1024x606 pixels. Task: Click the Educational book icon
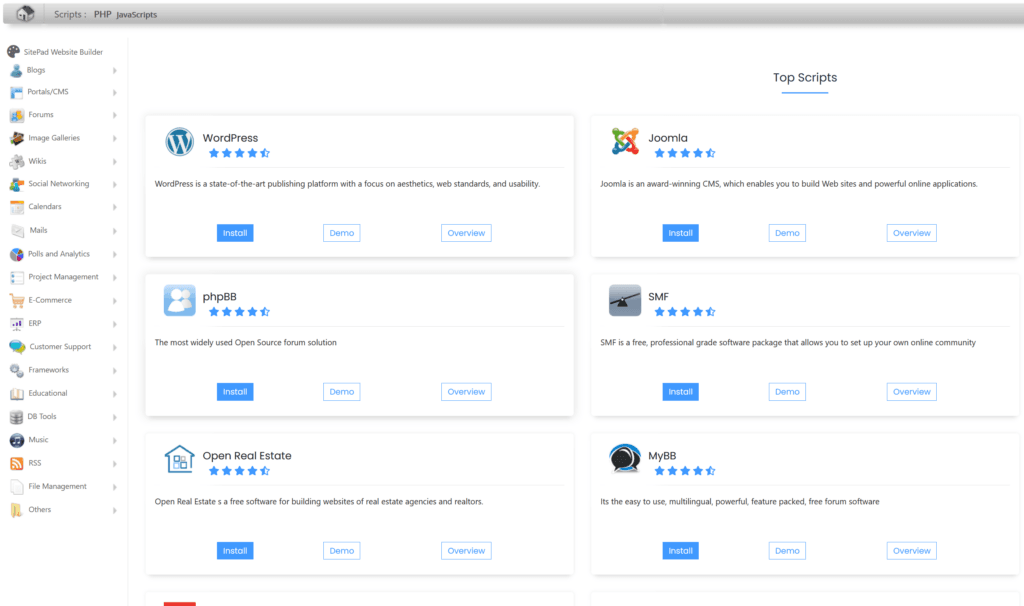pos(17,394)
